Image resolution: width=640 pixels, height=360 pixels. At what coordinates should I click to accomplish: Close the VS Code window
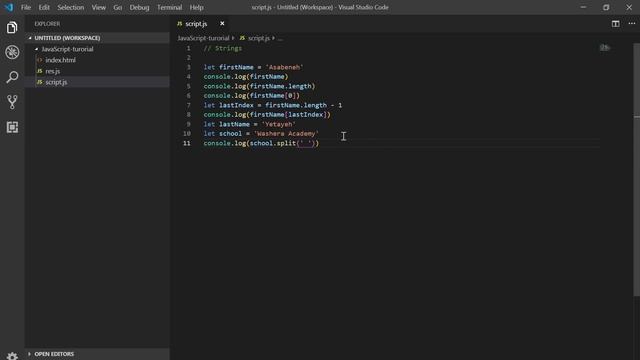pyautogui.click(x=629, y=7)
